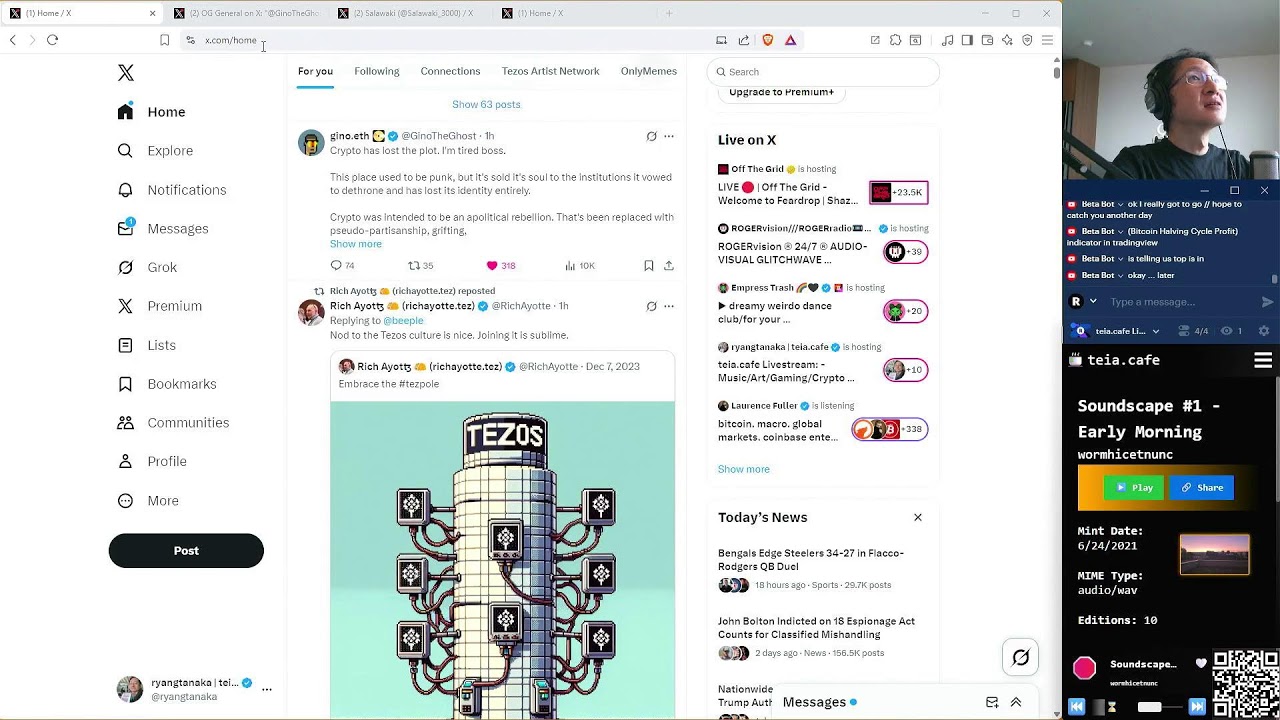Screen dimensions: 1280x720
Task: Open the floating Grok button
Action: [x=1020, y=657]
